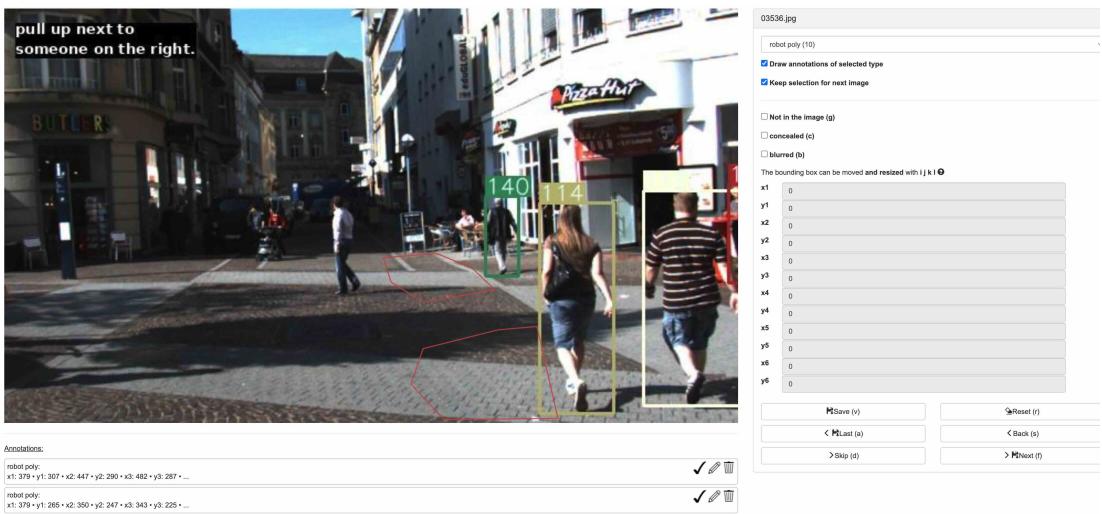Click the street image on the walking man in white
This screenshot has width=1102, height=514.
click(x=344, y=245)
